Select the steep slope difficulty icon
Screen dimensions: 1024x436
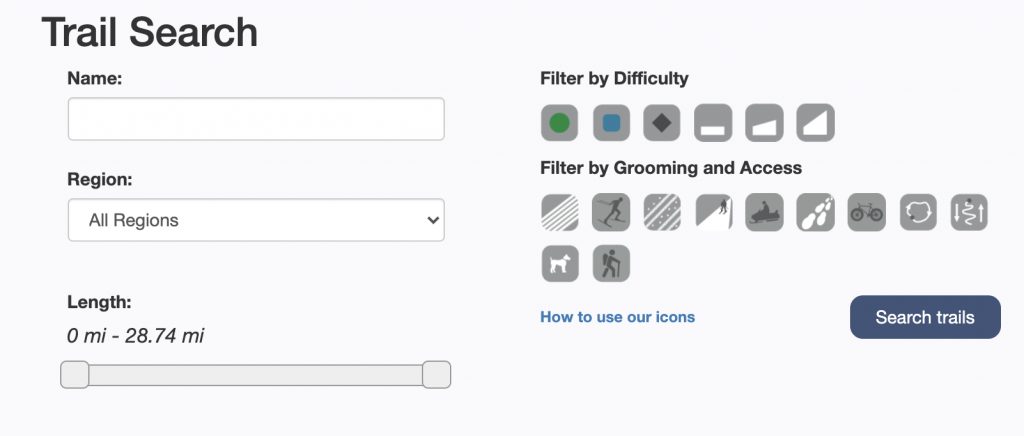pyautogui.click(x=816, y=123)
